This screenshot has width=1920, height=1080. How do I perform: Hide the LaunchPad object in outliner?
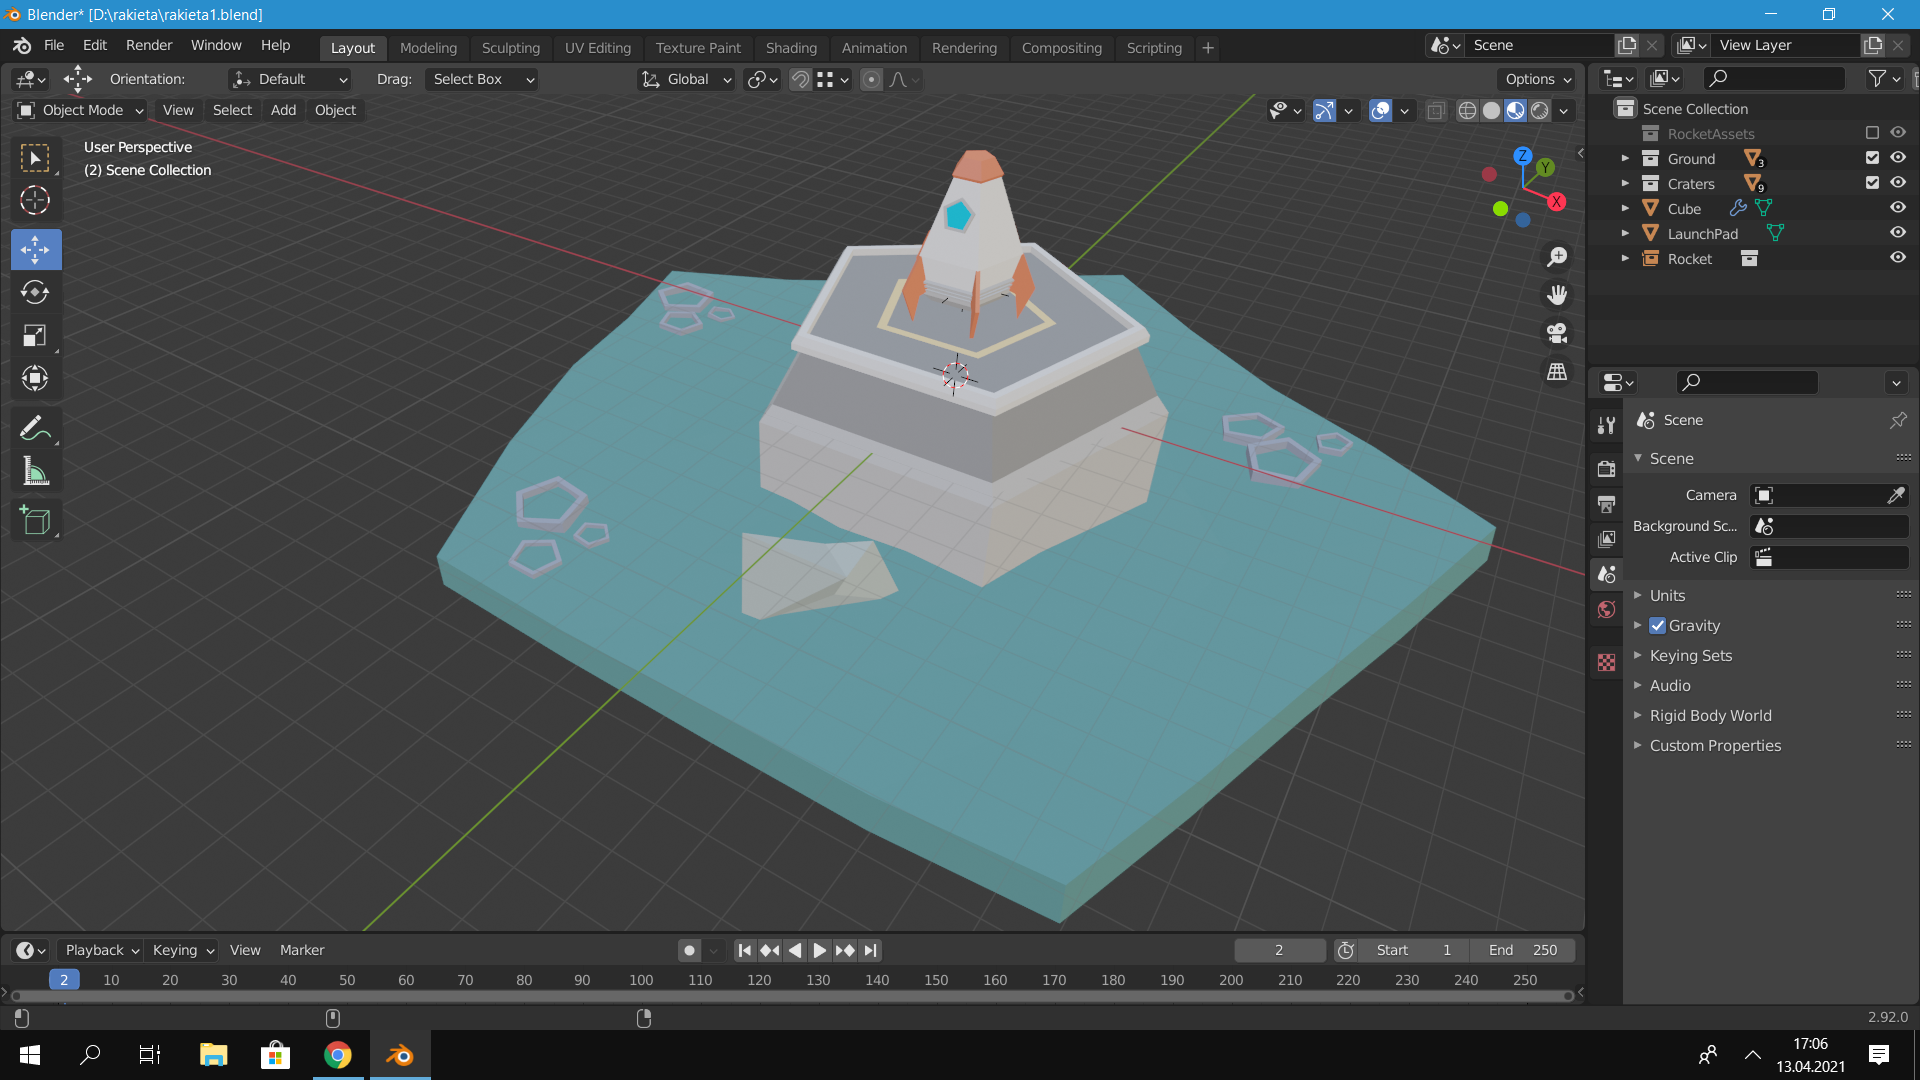[x=1897, y=233]
